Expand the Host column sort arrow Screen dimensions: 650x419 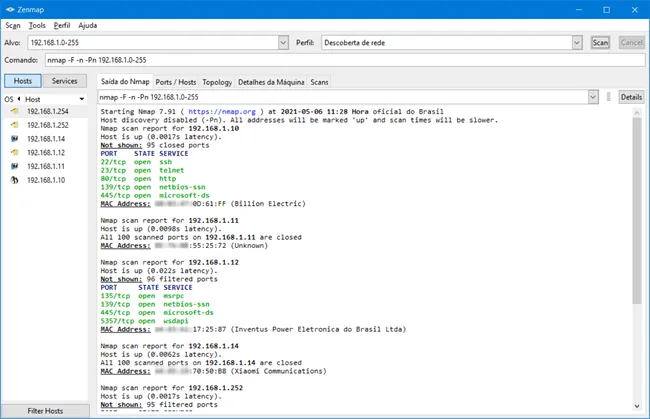82,99
